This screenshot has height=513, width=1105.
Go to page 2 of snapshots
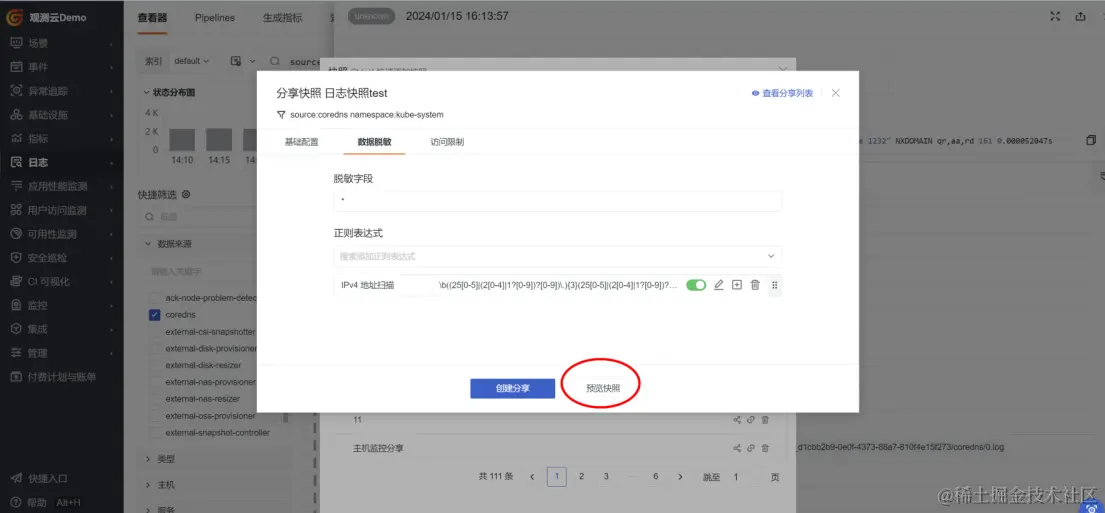[581, 477]
